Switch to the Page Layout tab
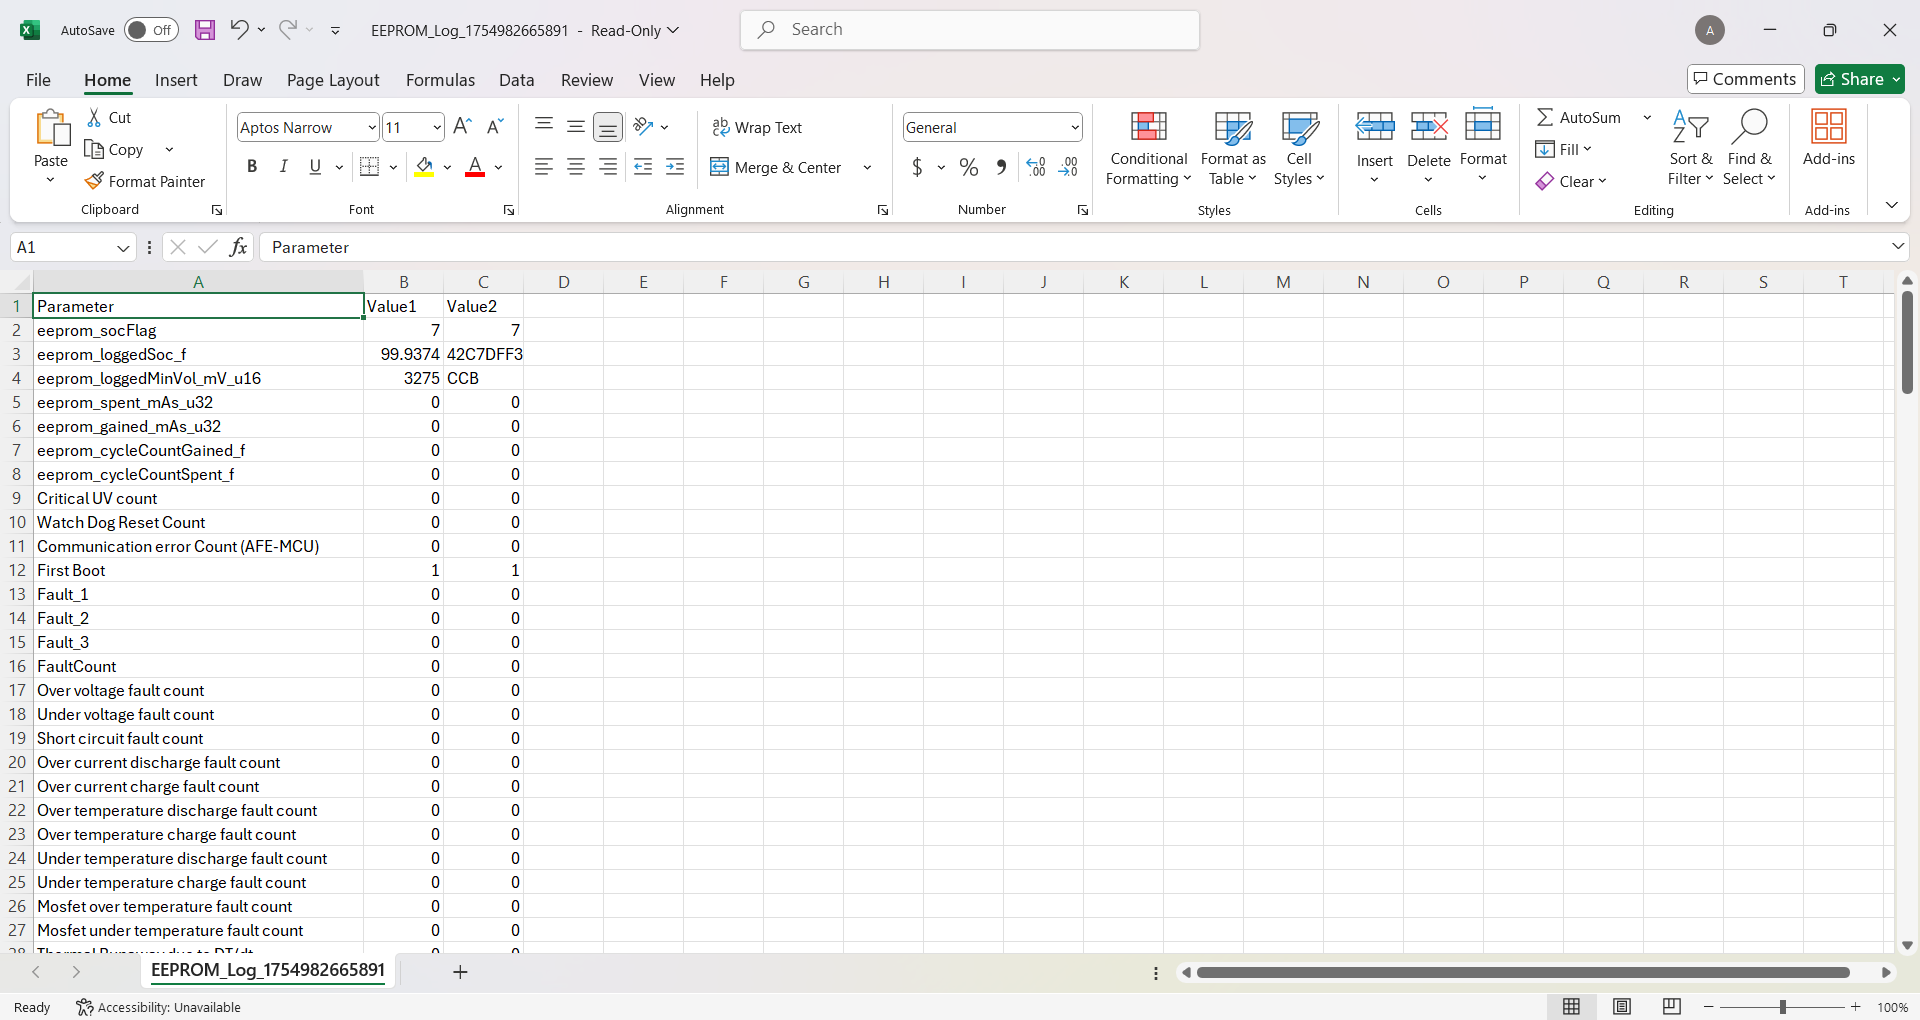 pyautogui.click(x=333, y=80)
